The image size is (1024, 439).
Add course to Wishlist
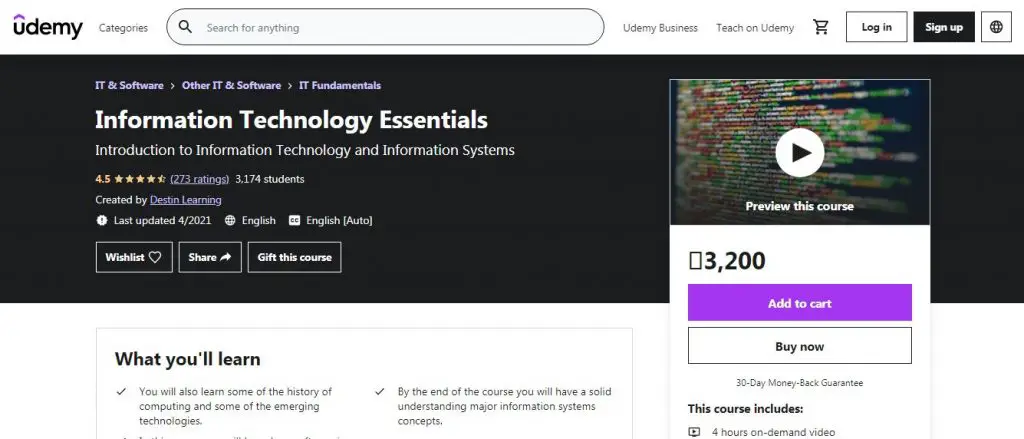click(133, 257)
